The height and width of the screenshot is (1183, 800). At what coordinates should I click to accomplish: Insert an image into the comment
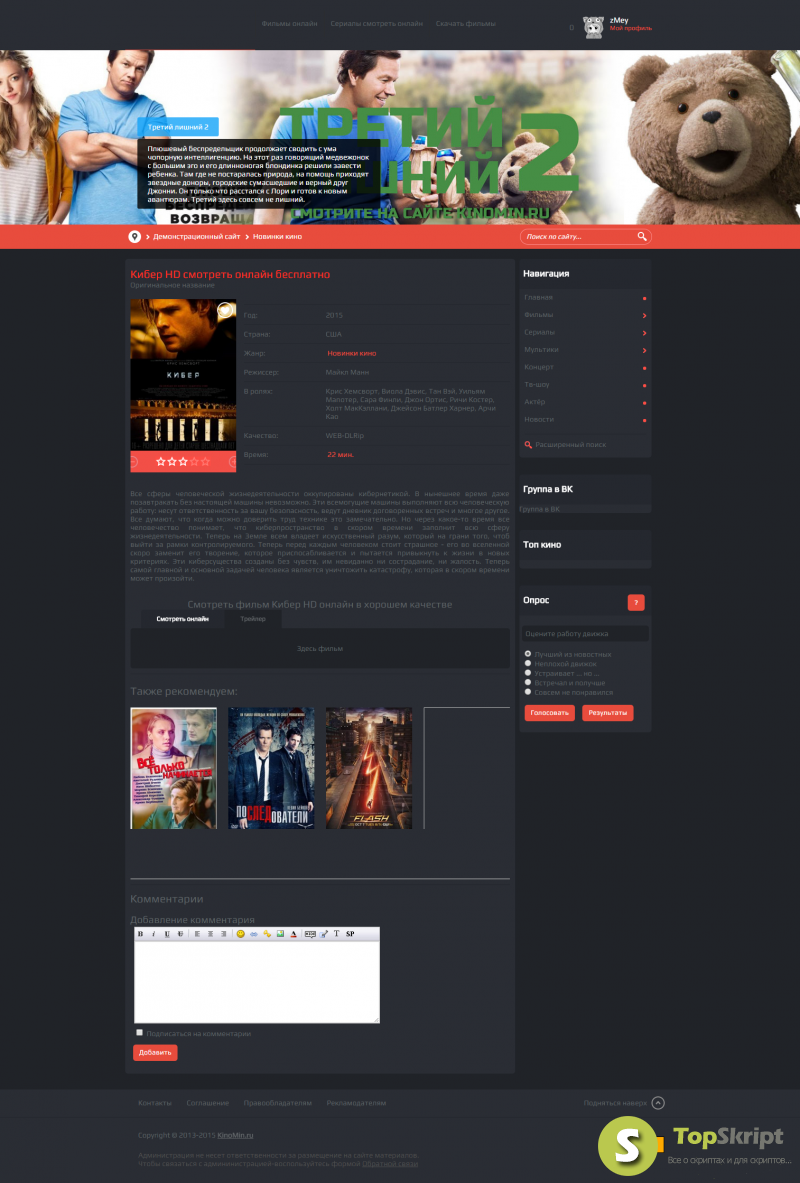(280, 934)
